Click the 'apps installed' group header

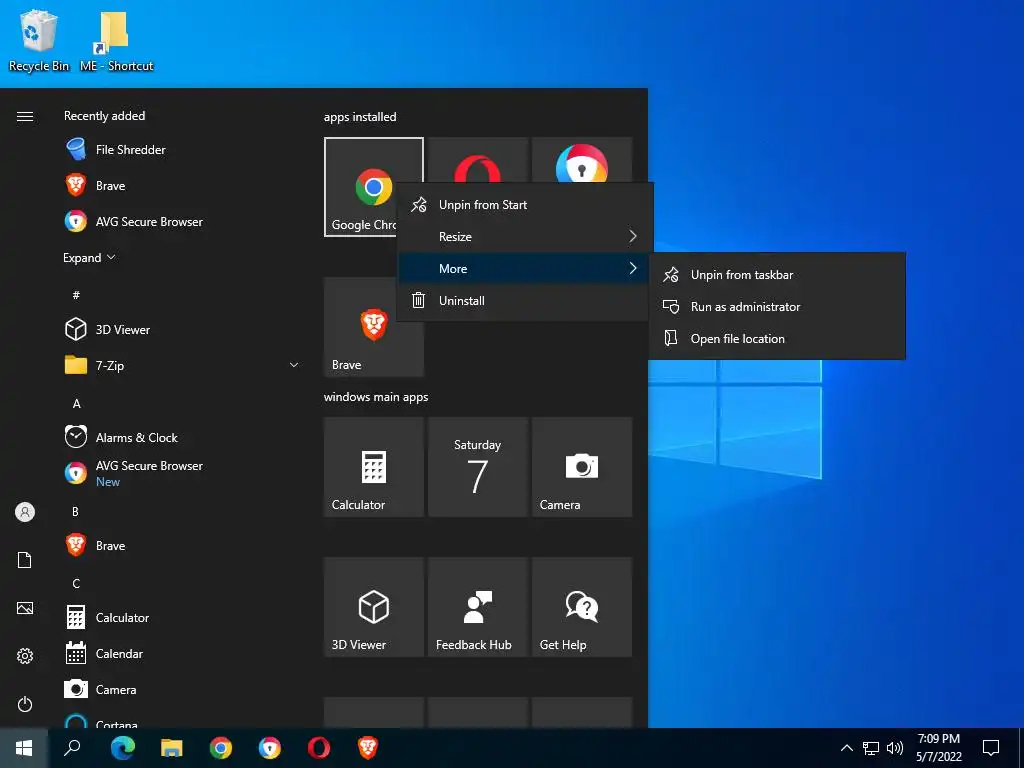click(360, 117)
